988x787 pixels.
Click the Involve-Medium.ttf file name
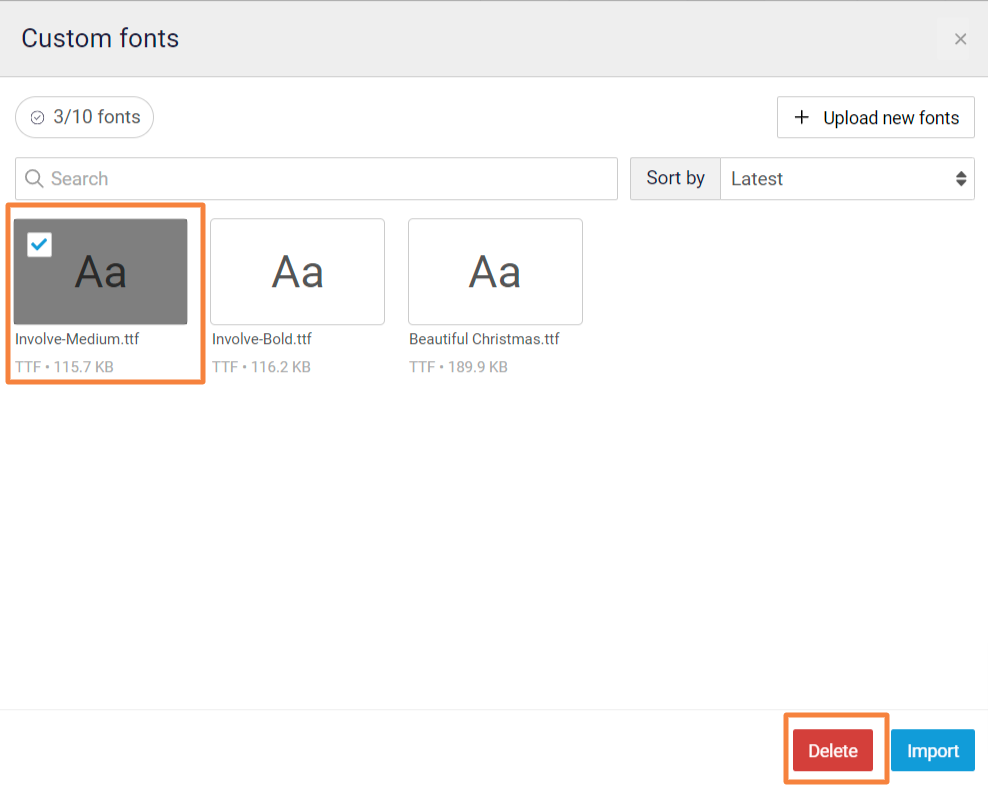coord(77,339)
